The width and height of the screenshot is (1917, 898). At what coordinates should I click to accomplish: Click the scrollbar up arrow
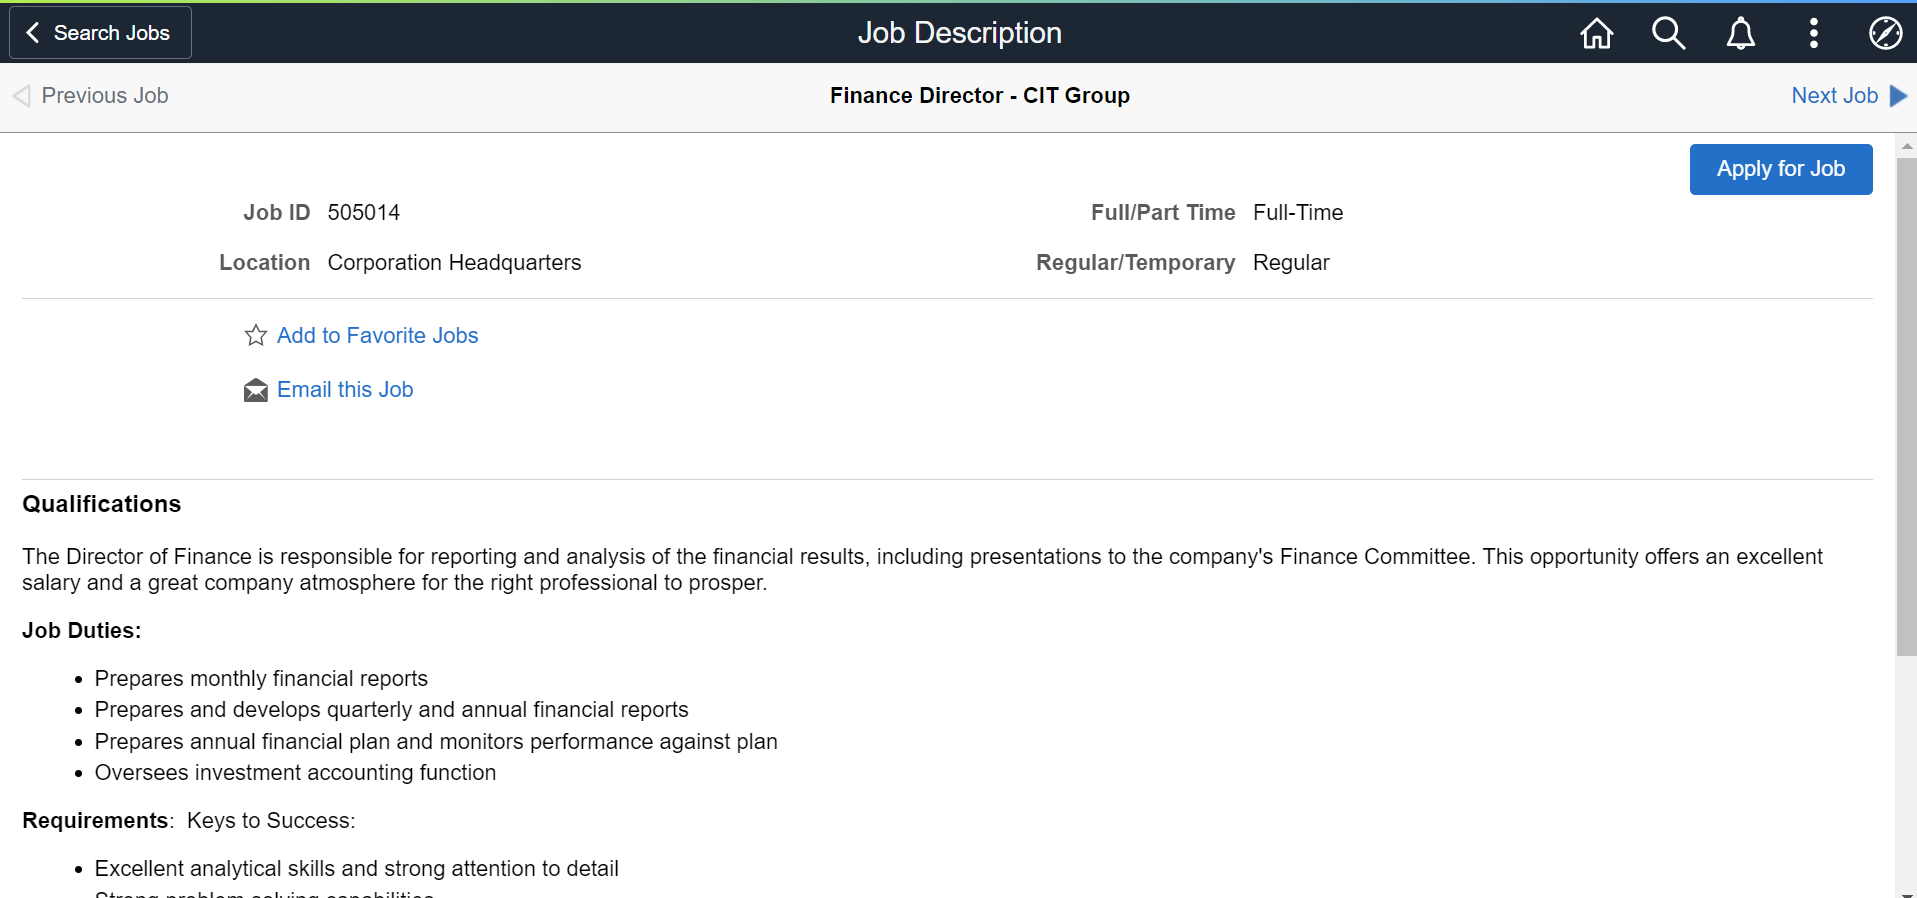(1906, 146)
